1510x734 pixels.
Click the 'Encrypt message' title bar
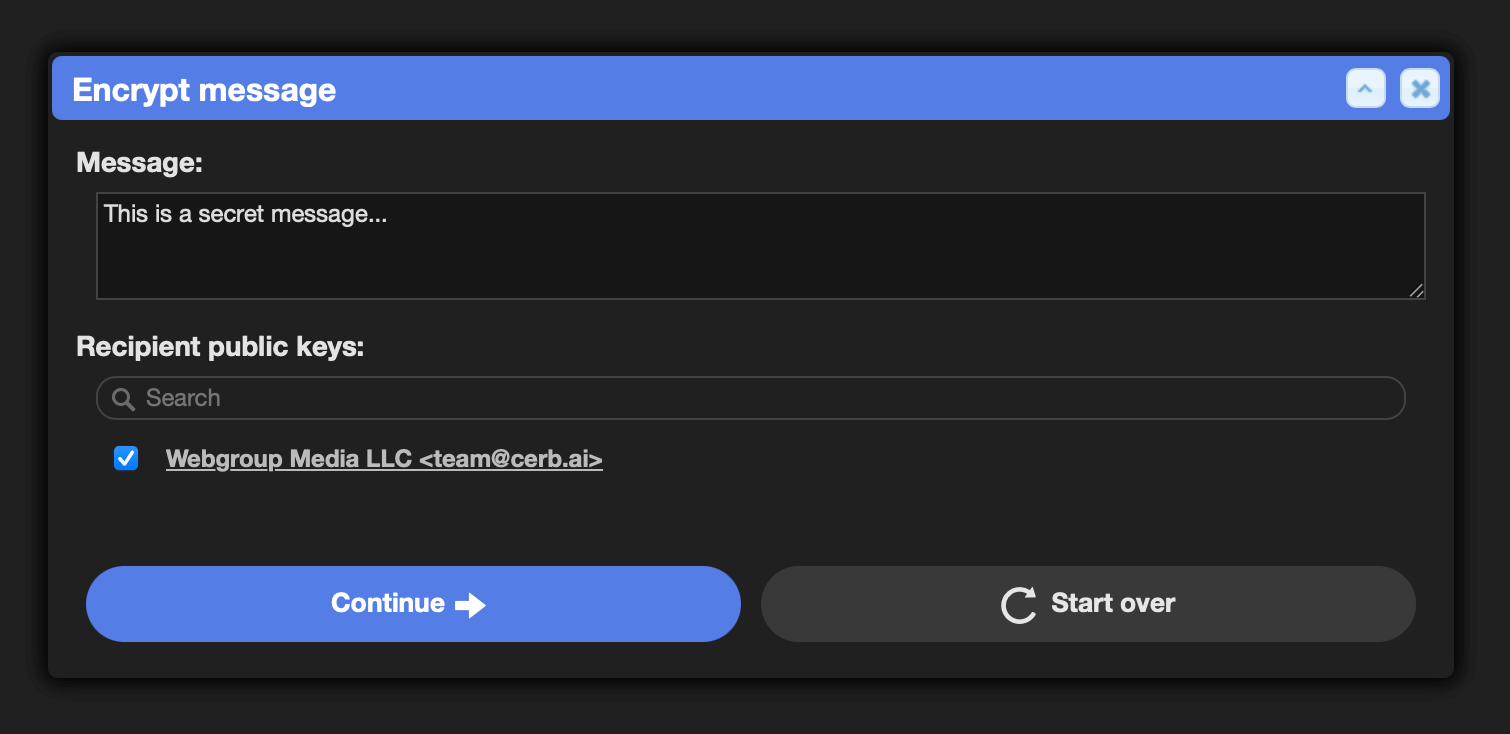[x=700, y=89]
